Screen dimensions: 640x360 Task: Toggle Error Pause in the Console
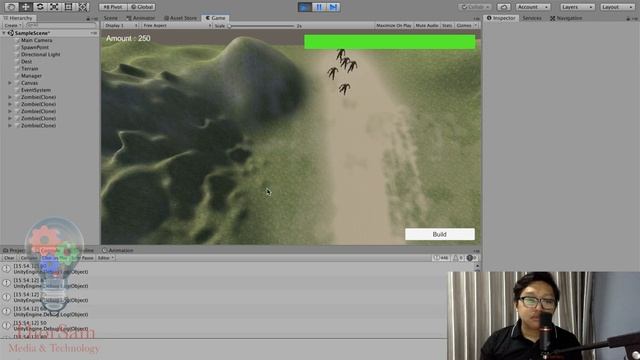83,258
